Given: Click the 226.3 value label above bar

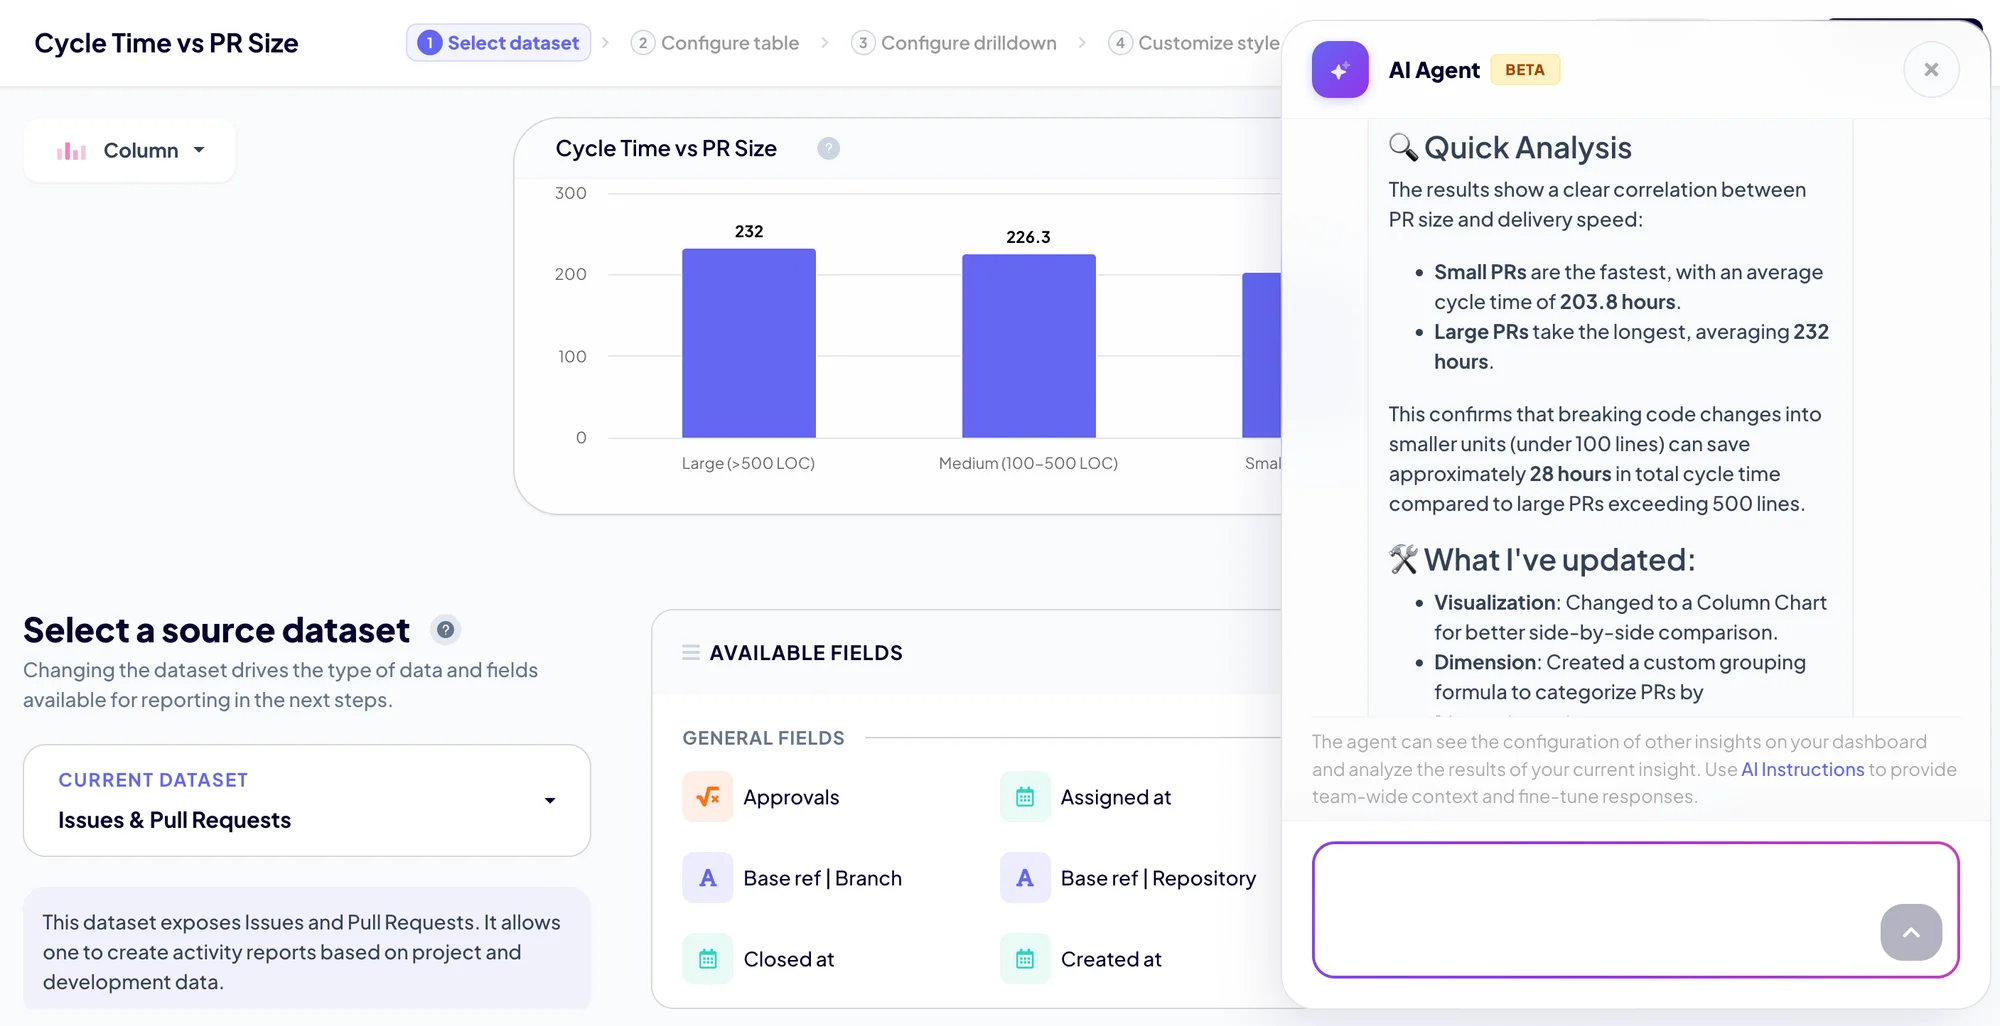Looking at the screenshot, I should point(1028,237).
